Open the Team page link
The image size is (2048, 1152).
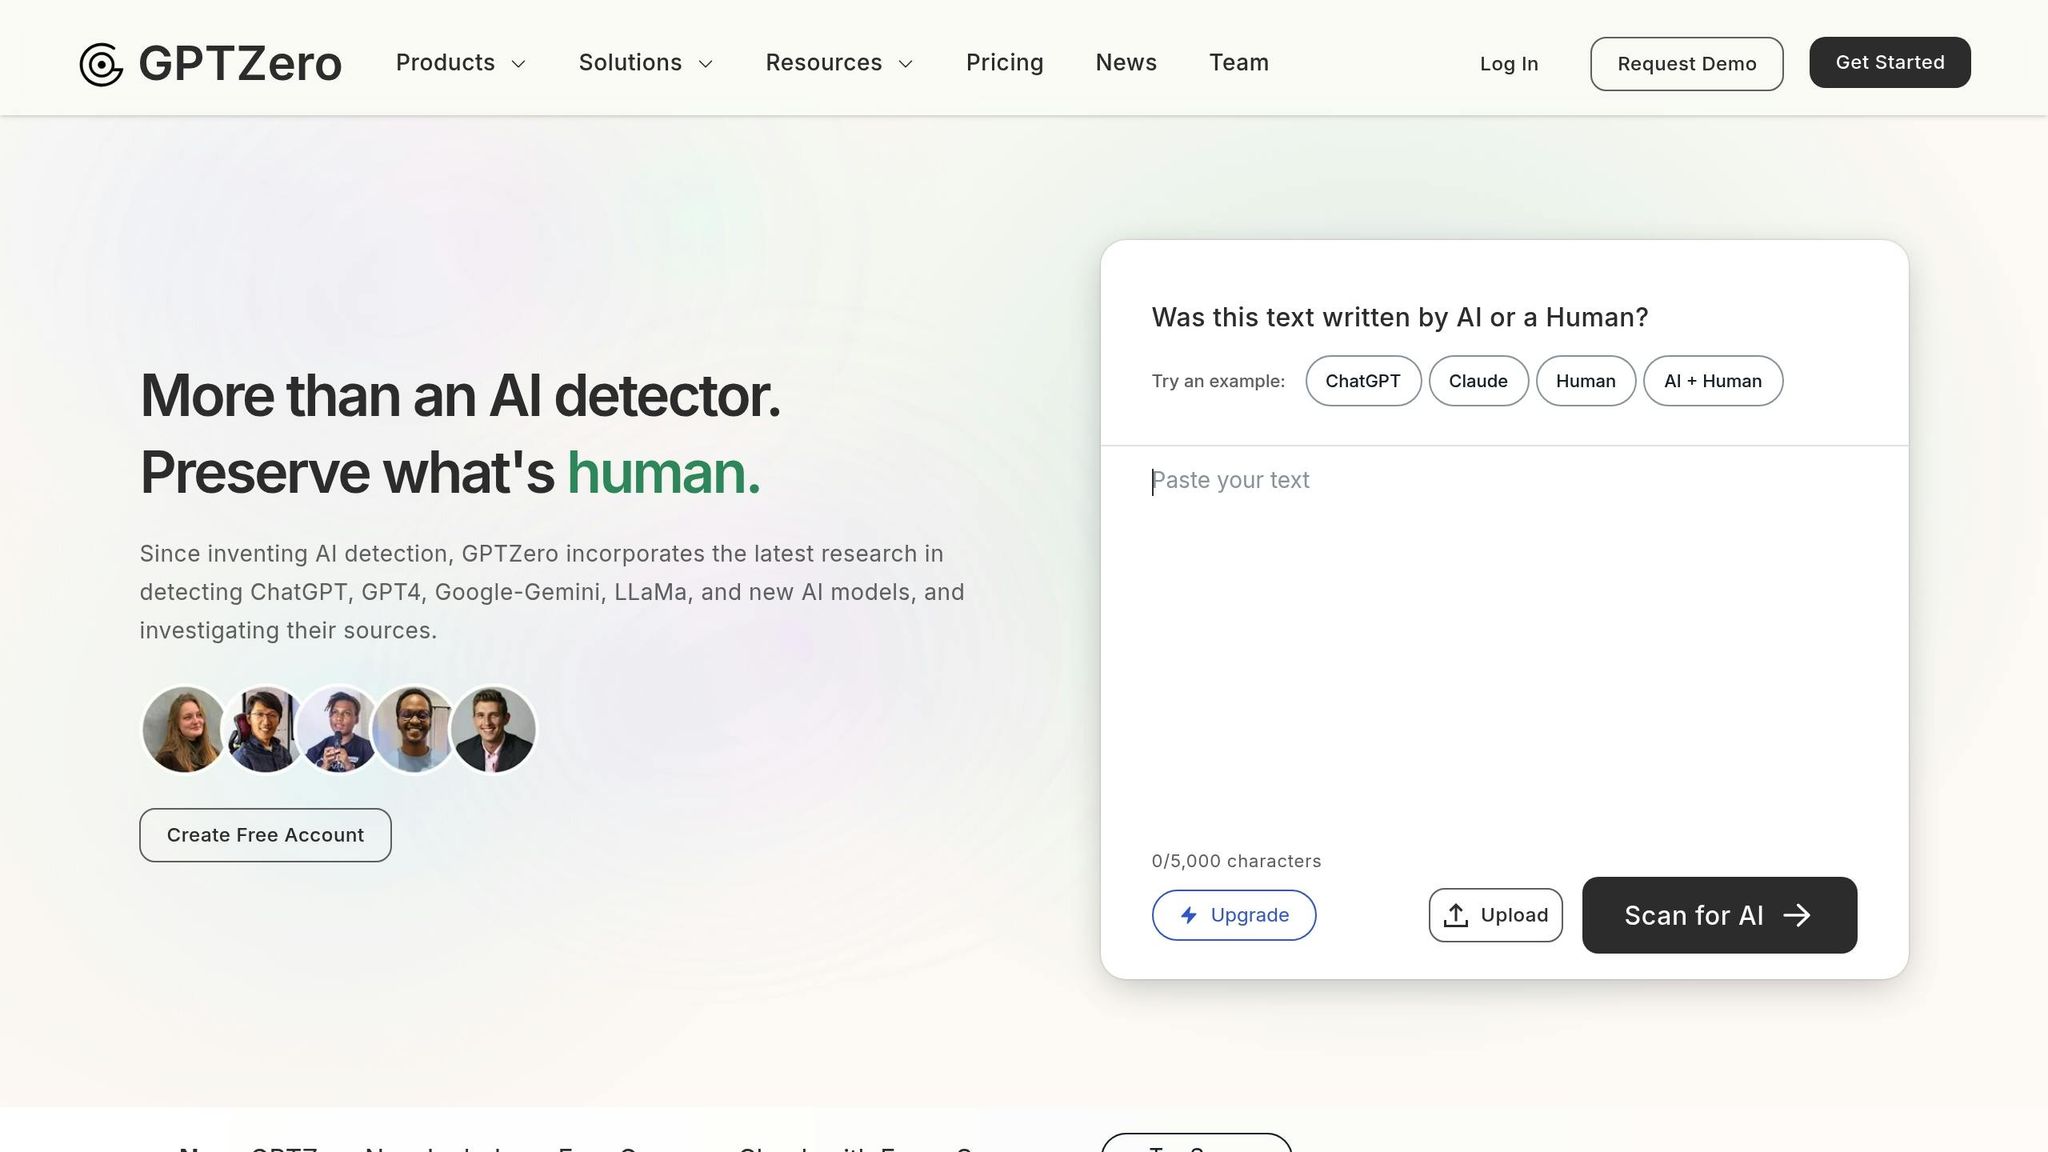coord(1238,63)
